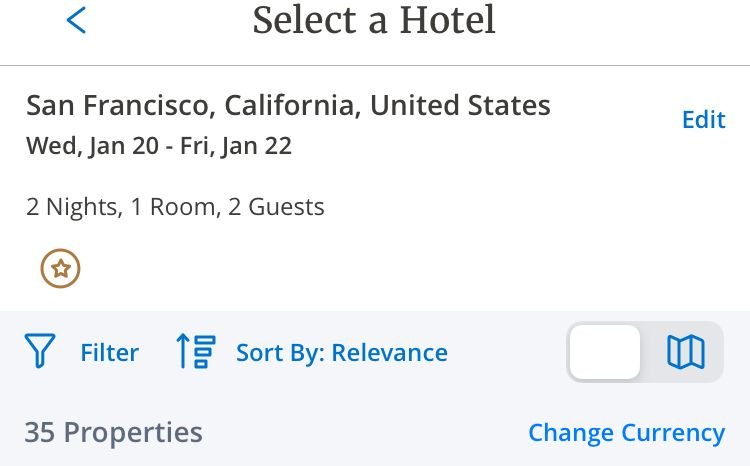Image resolution: width=750 pixels, height=466 pixels.
Task: Tap San Francisco, California destination text
Action: tap(193, 105)
